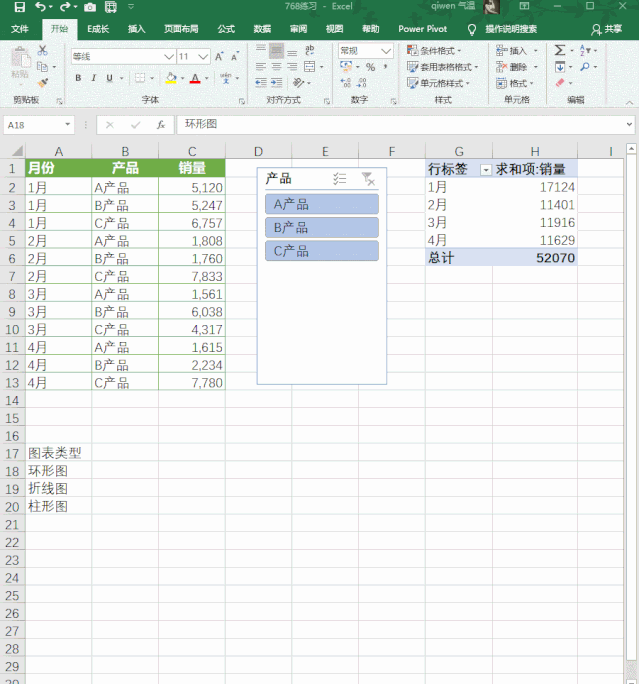
Task: Click the Fill down arrow icon
Action: pos(560,67)
